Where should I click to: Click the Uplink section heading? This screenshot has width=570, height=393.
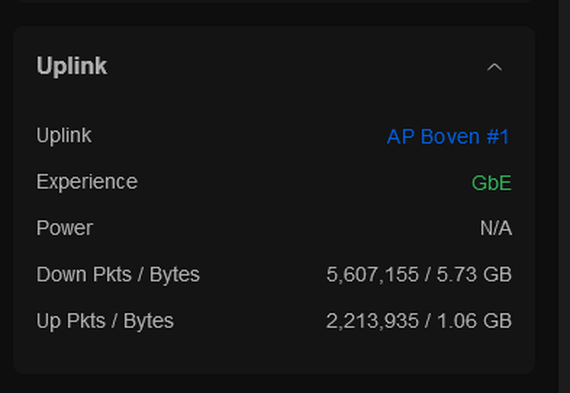[72, 66]
